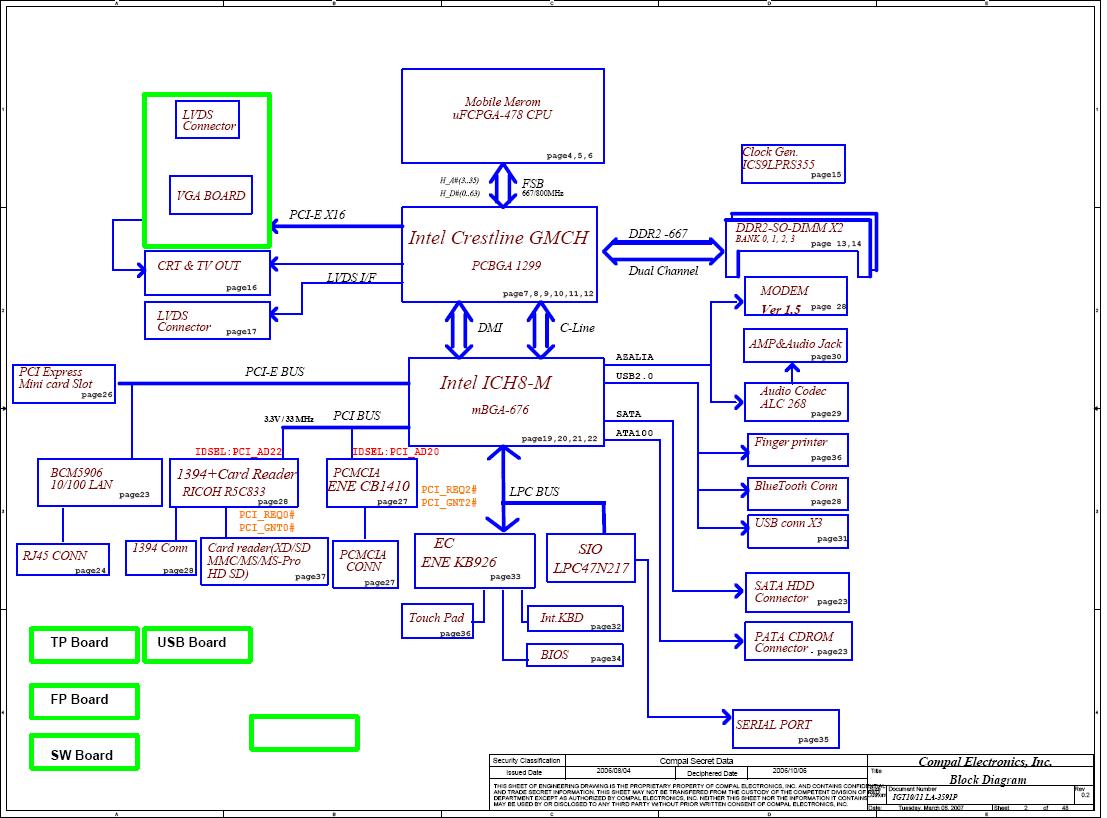
Task: Select the Intel Crestline GMCH block
Action: click(x=499, y=254)
